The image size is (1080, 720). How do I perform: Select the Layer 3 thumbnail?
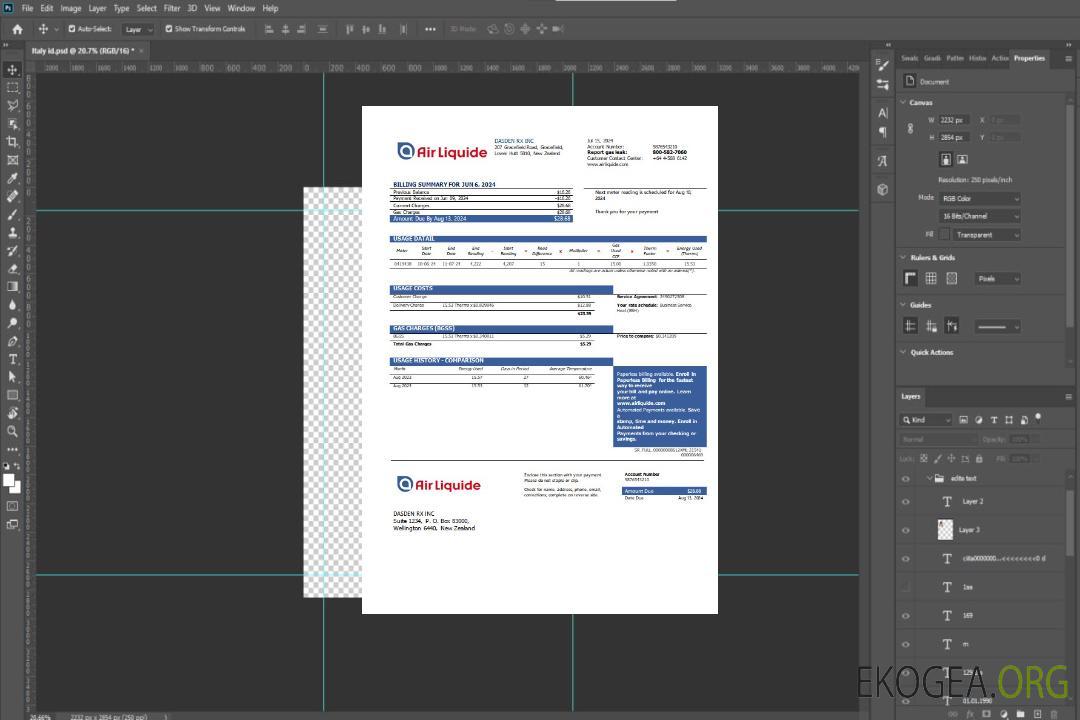coord(946,530)
